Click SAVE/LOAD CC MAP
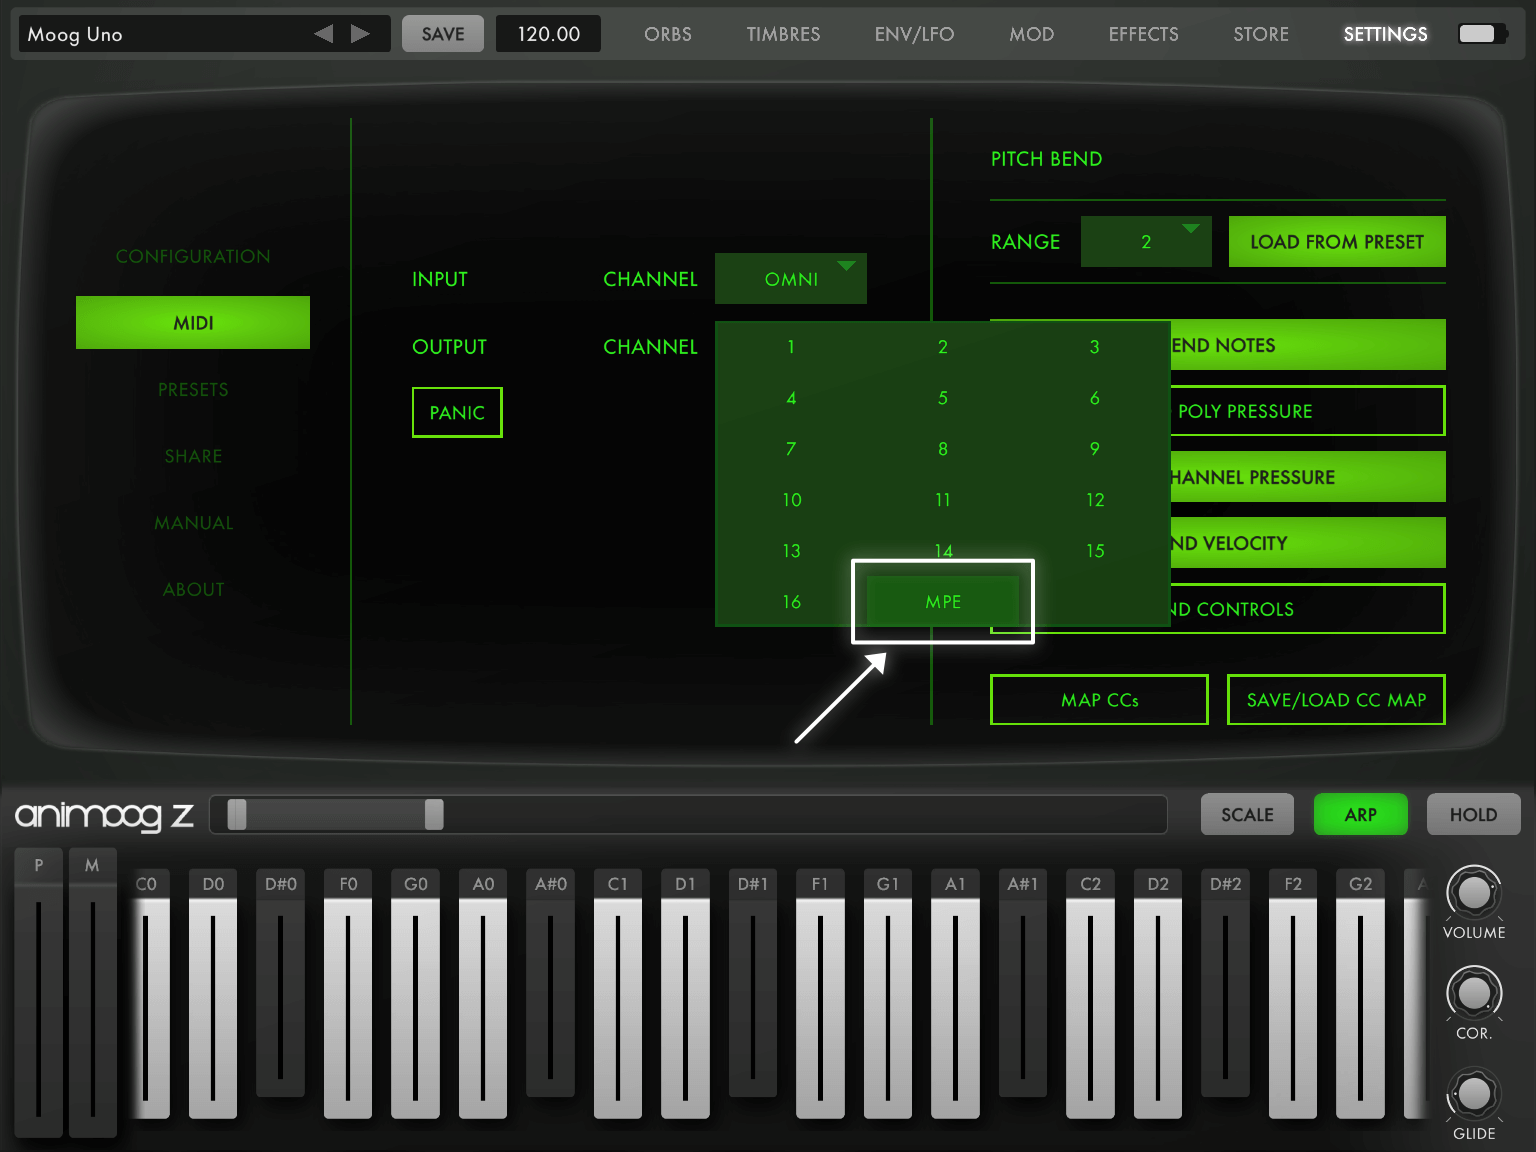Screen dimensions: 1536x1152 pyautogui.click(x=1336, y=700)
